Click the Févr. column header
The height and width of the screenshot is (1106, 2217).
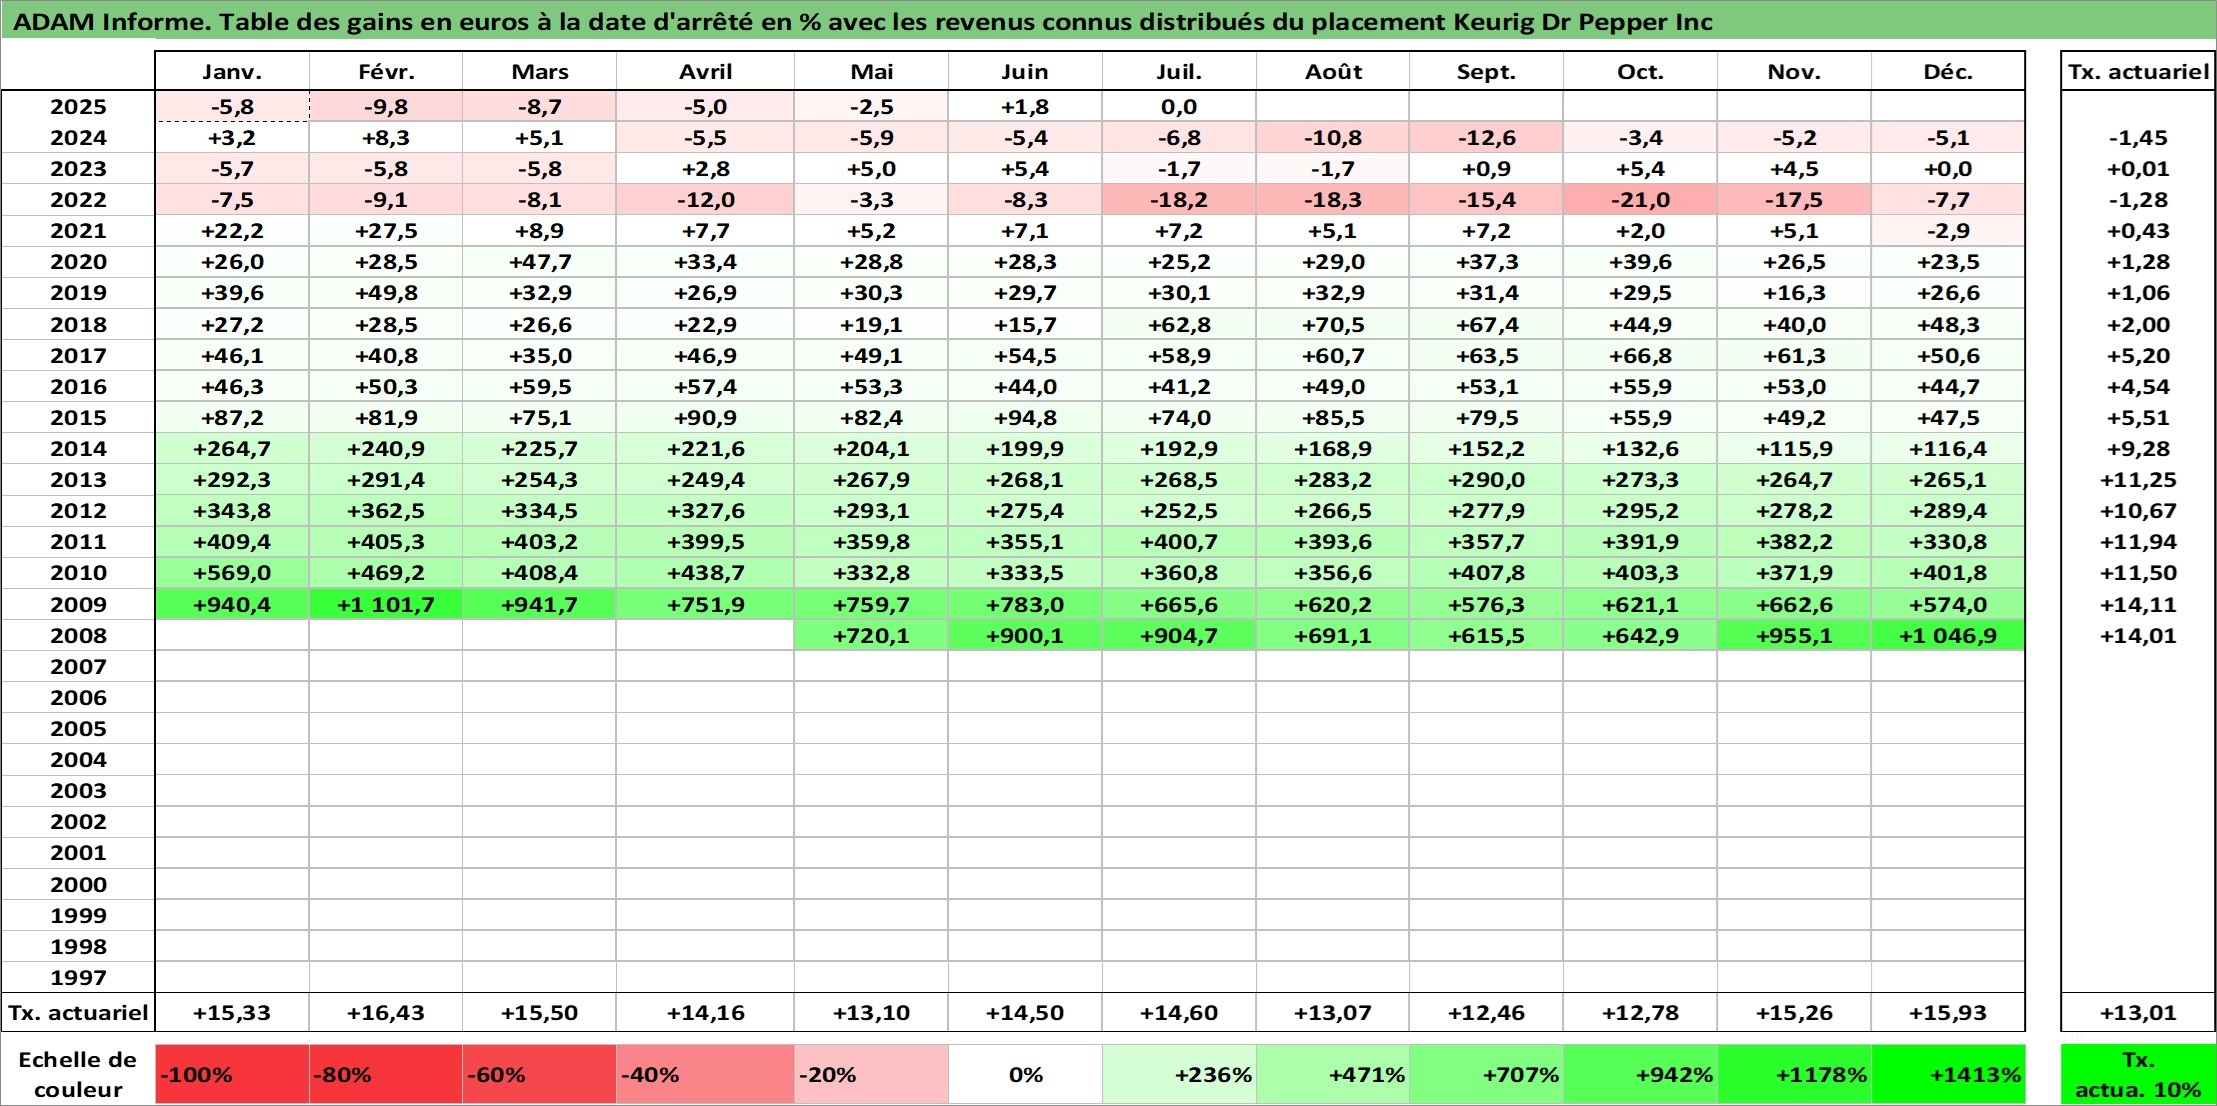click(x=386, y=72)
